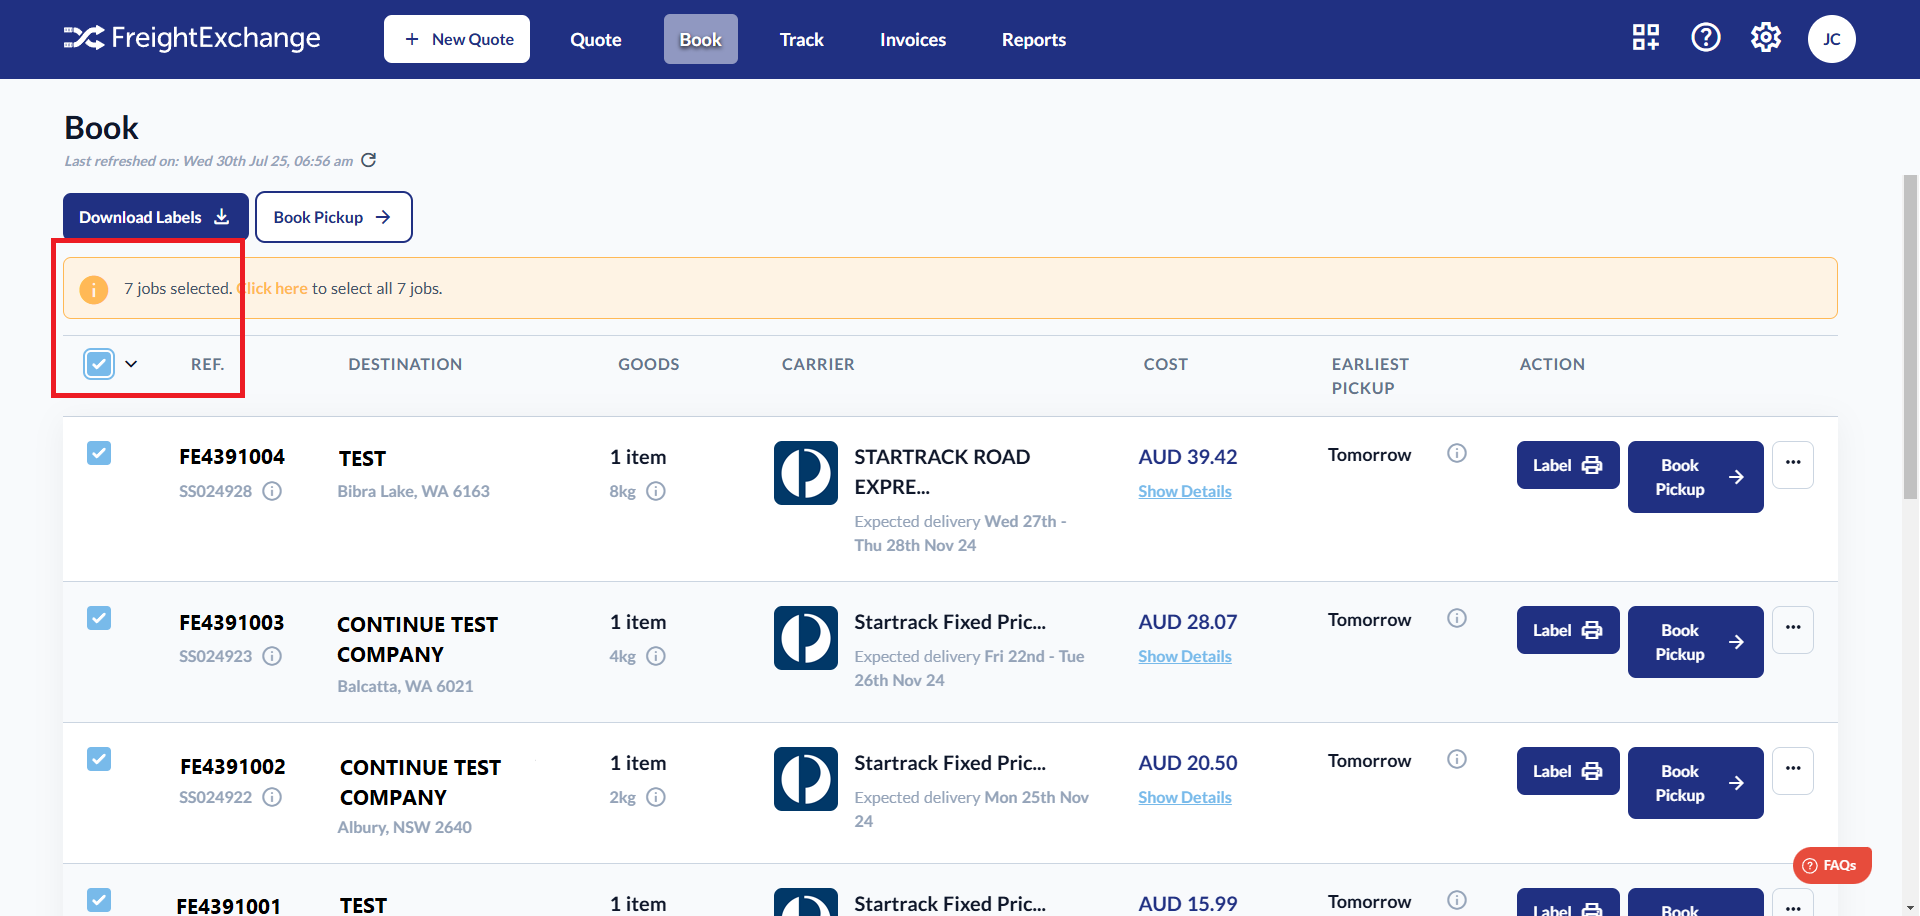Go to the Book tab
1920x916 pixels.
[x=701, y=39]
